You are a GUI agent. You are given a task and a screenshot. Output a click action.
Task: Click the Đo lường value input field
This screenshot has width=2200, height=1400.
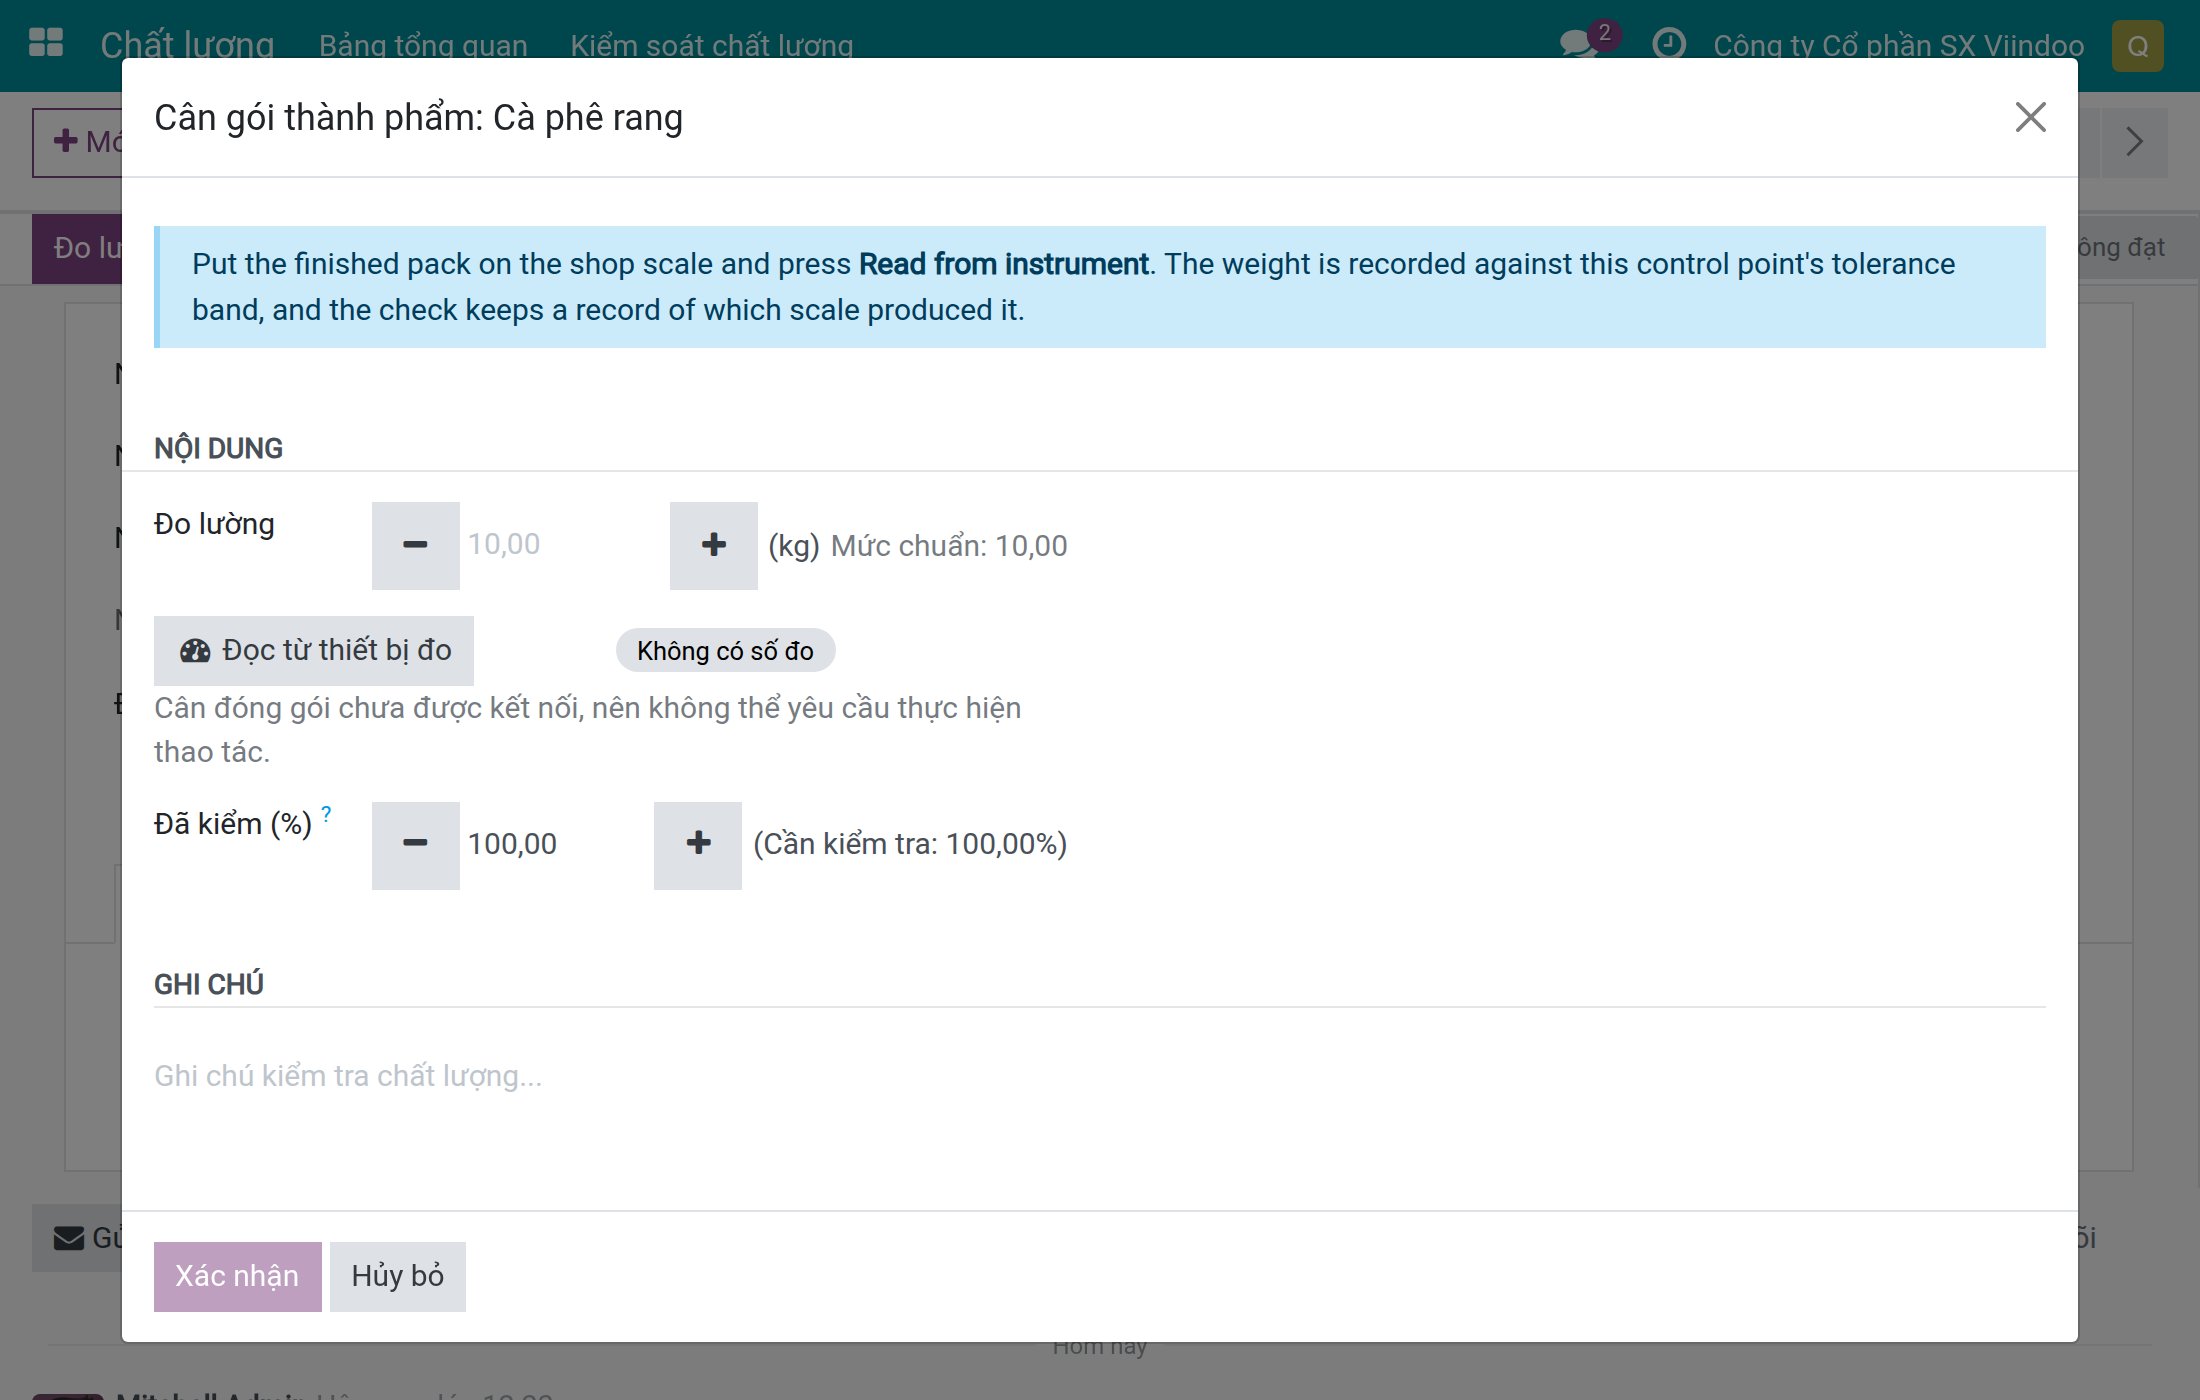(564, 545)
